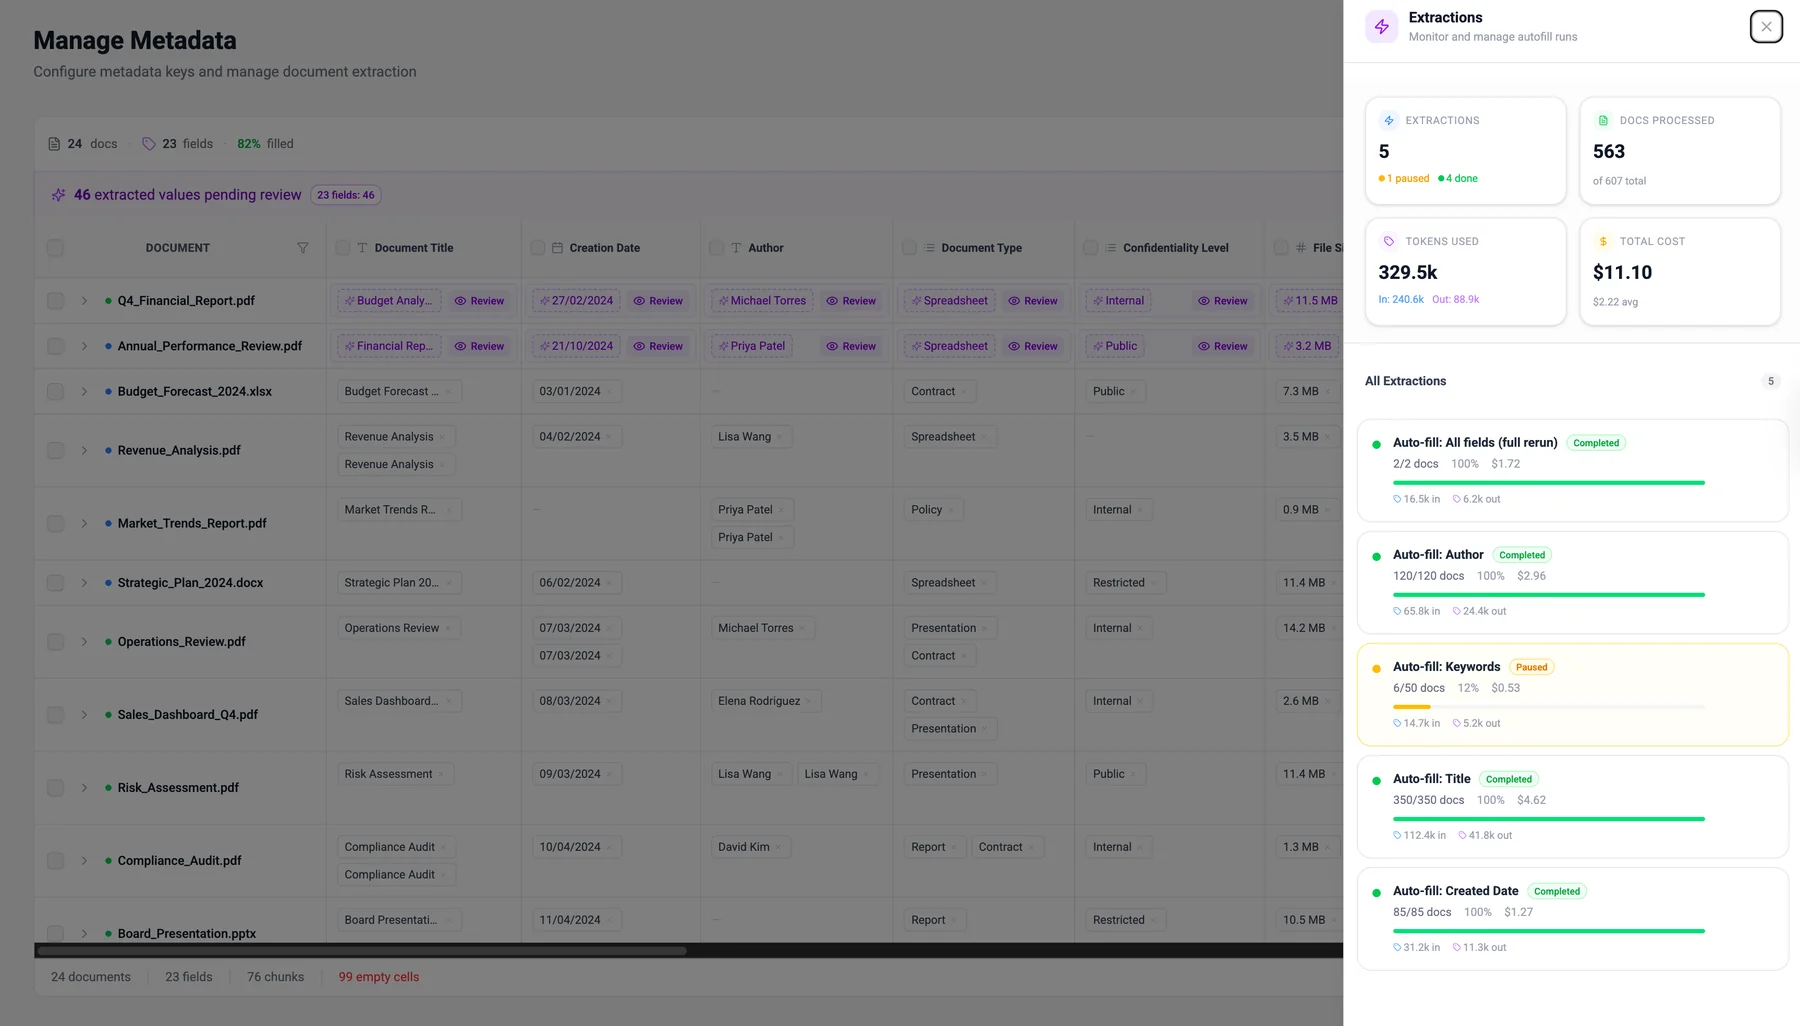Check the Budget_Forecast_2024.xlsx row checkbox
The width and height of the screenshot is (1800, 1026).
point(55,391)
